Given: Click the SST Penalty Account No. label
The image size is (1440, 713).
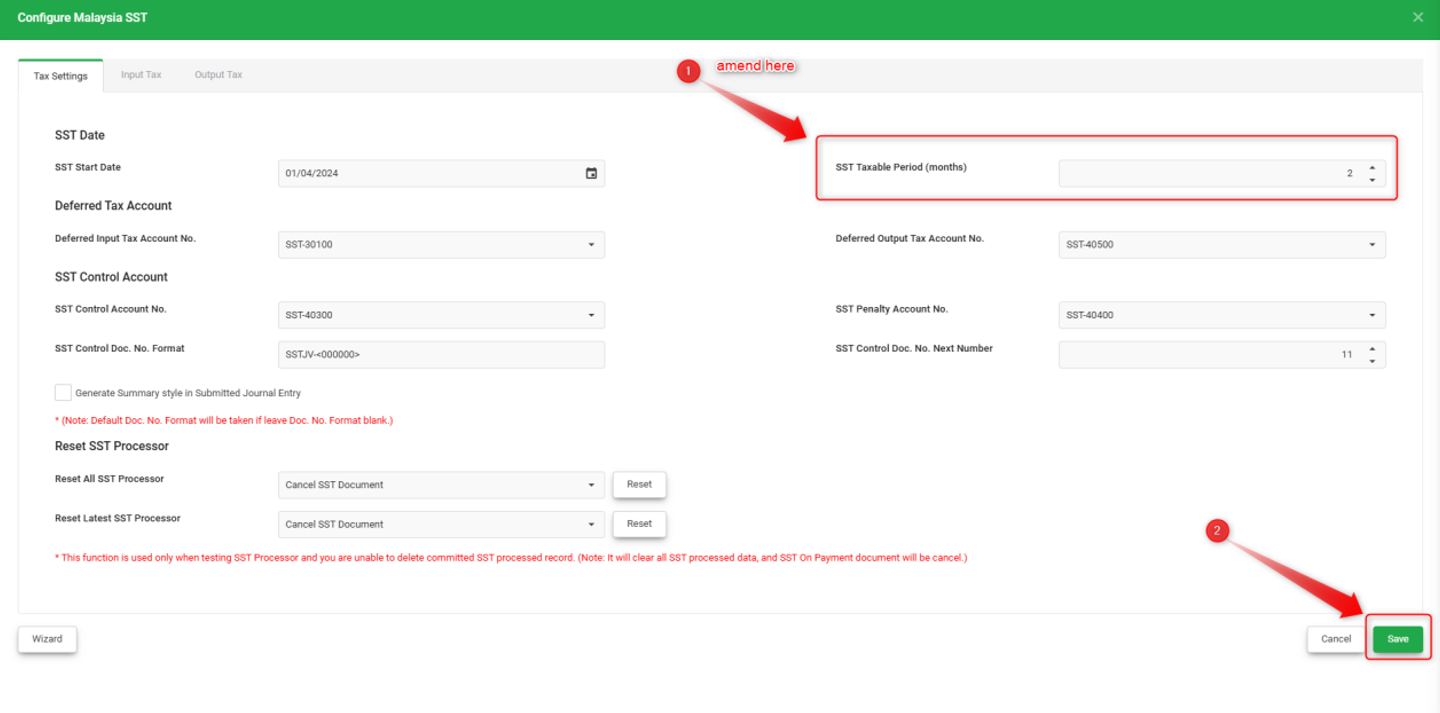Looking at the screenshot, I should coord(891,309).
